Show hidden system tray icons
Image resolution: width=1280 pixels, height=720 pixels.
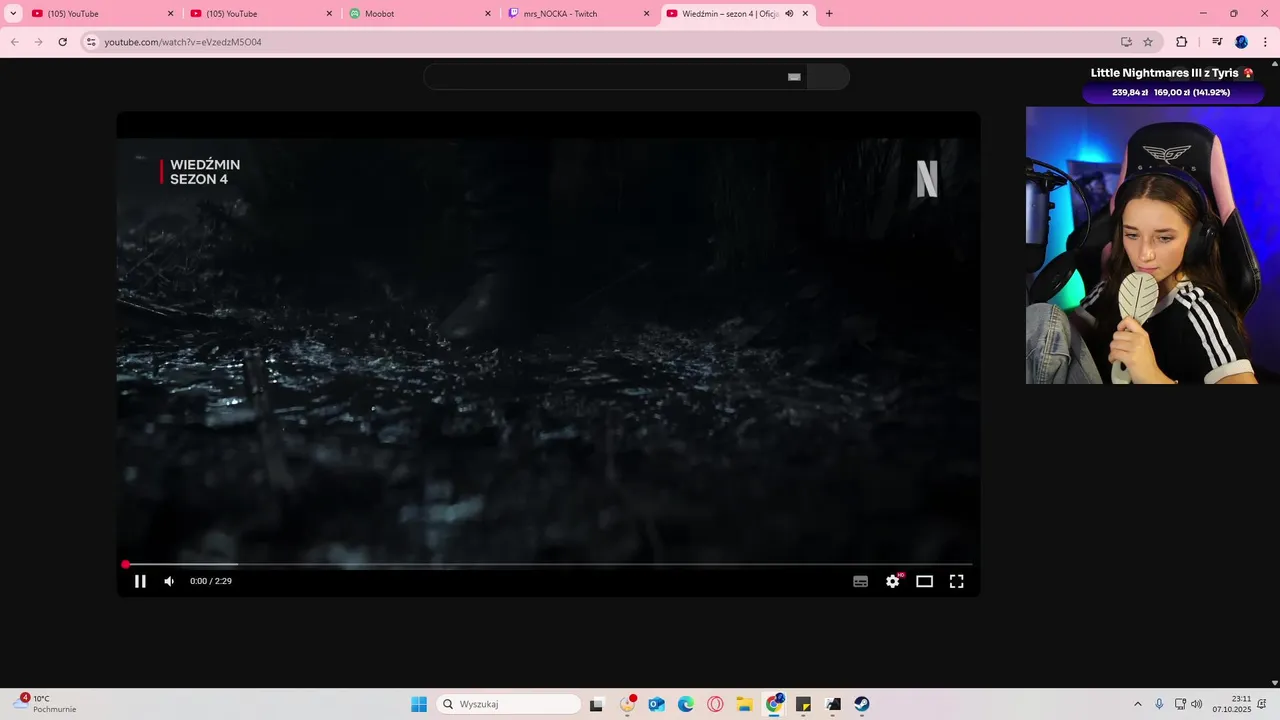click(1137, 704)
